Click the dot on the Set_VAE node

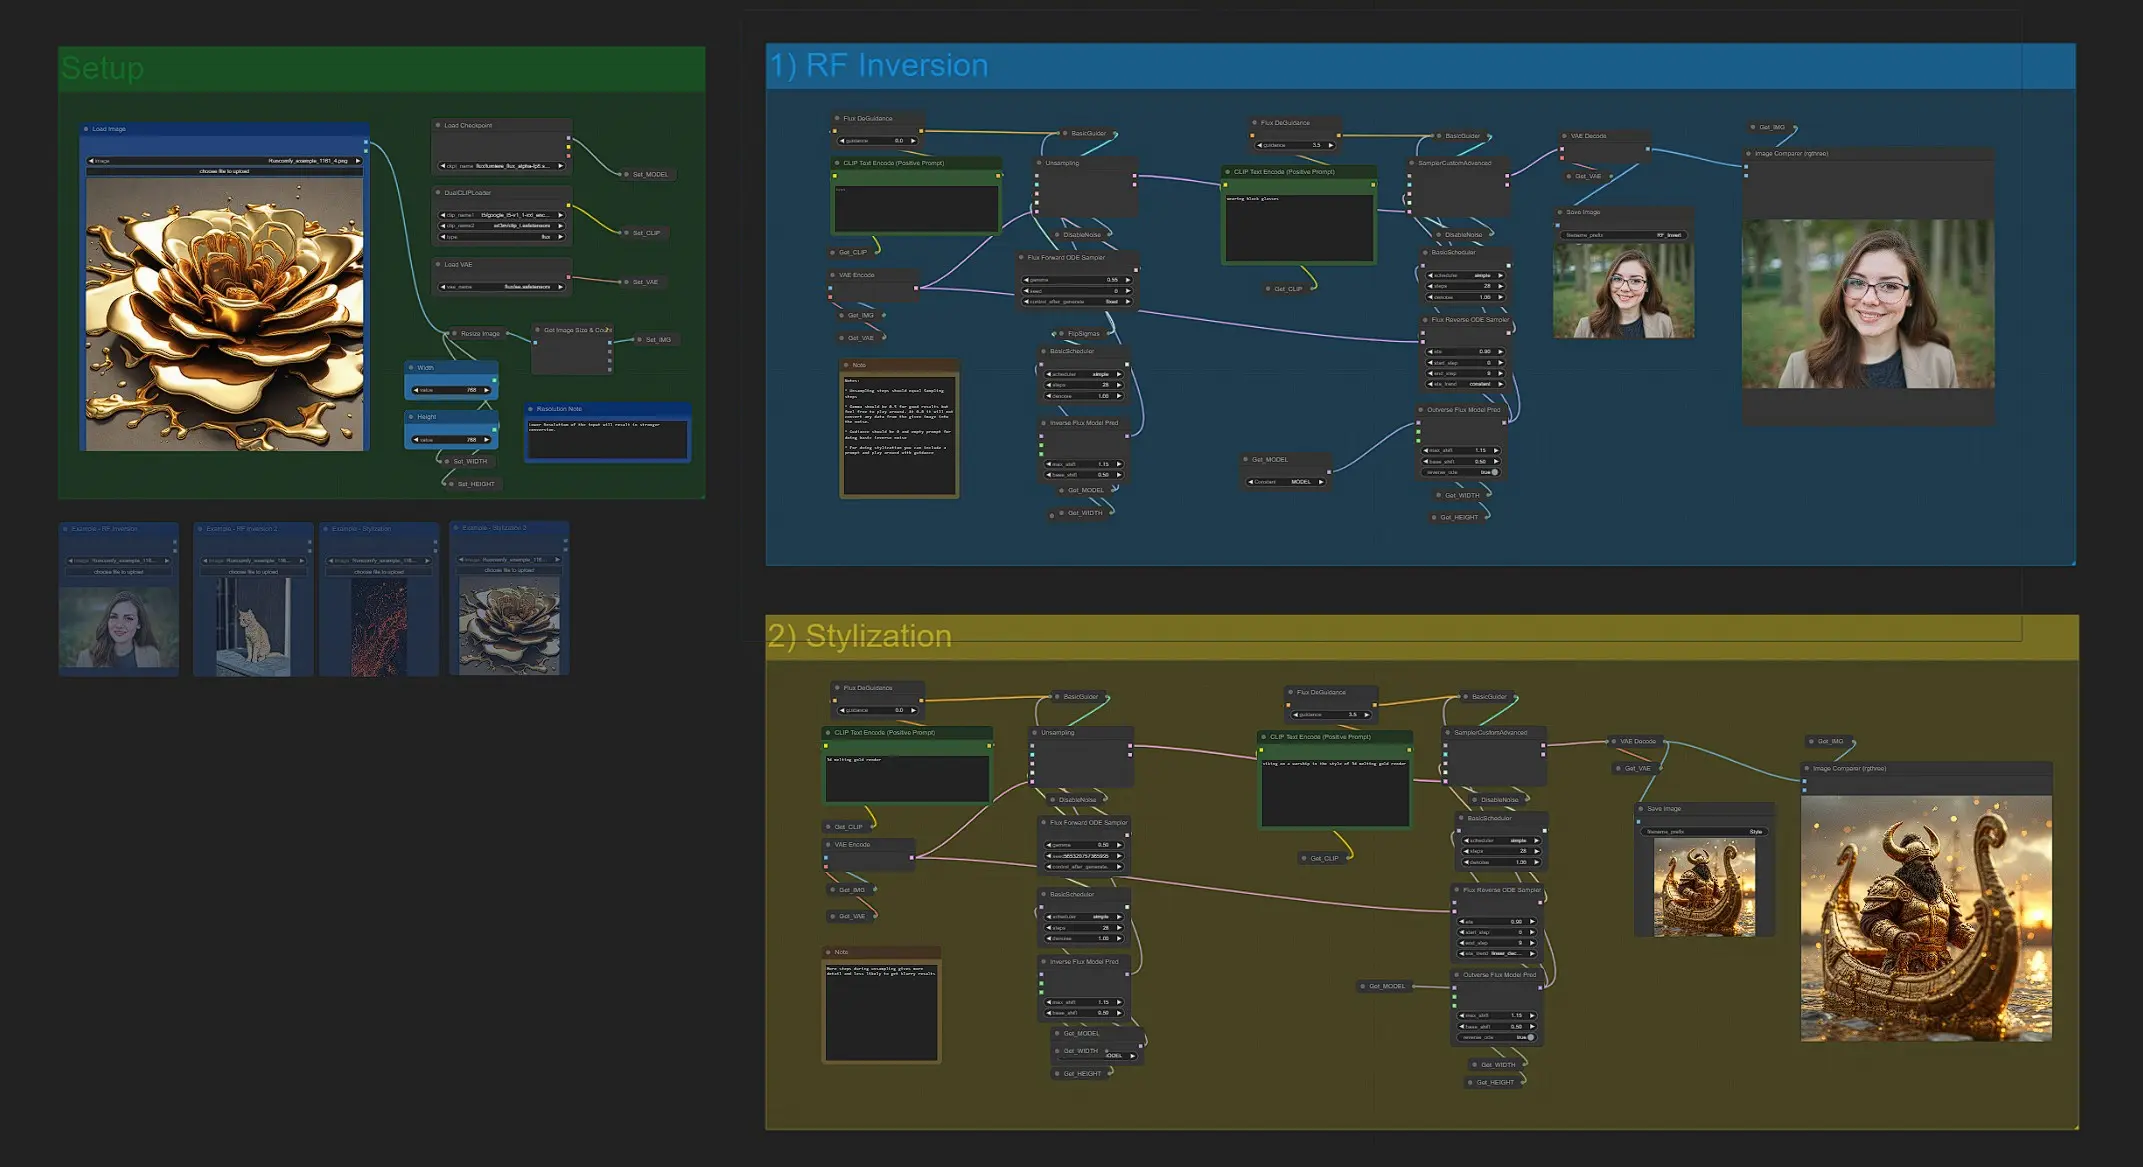(627, 282)
